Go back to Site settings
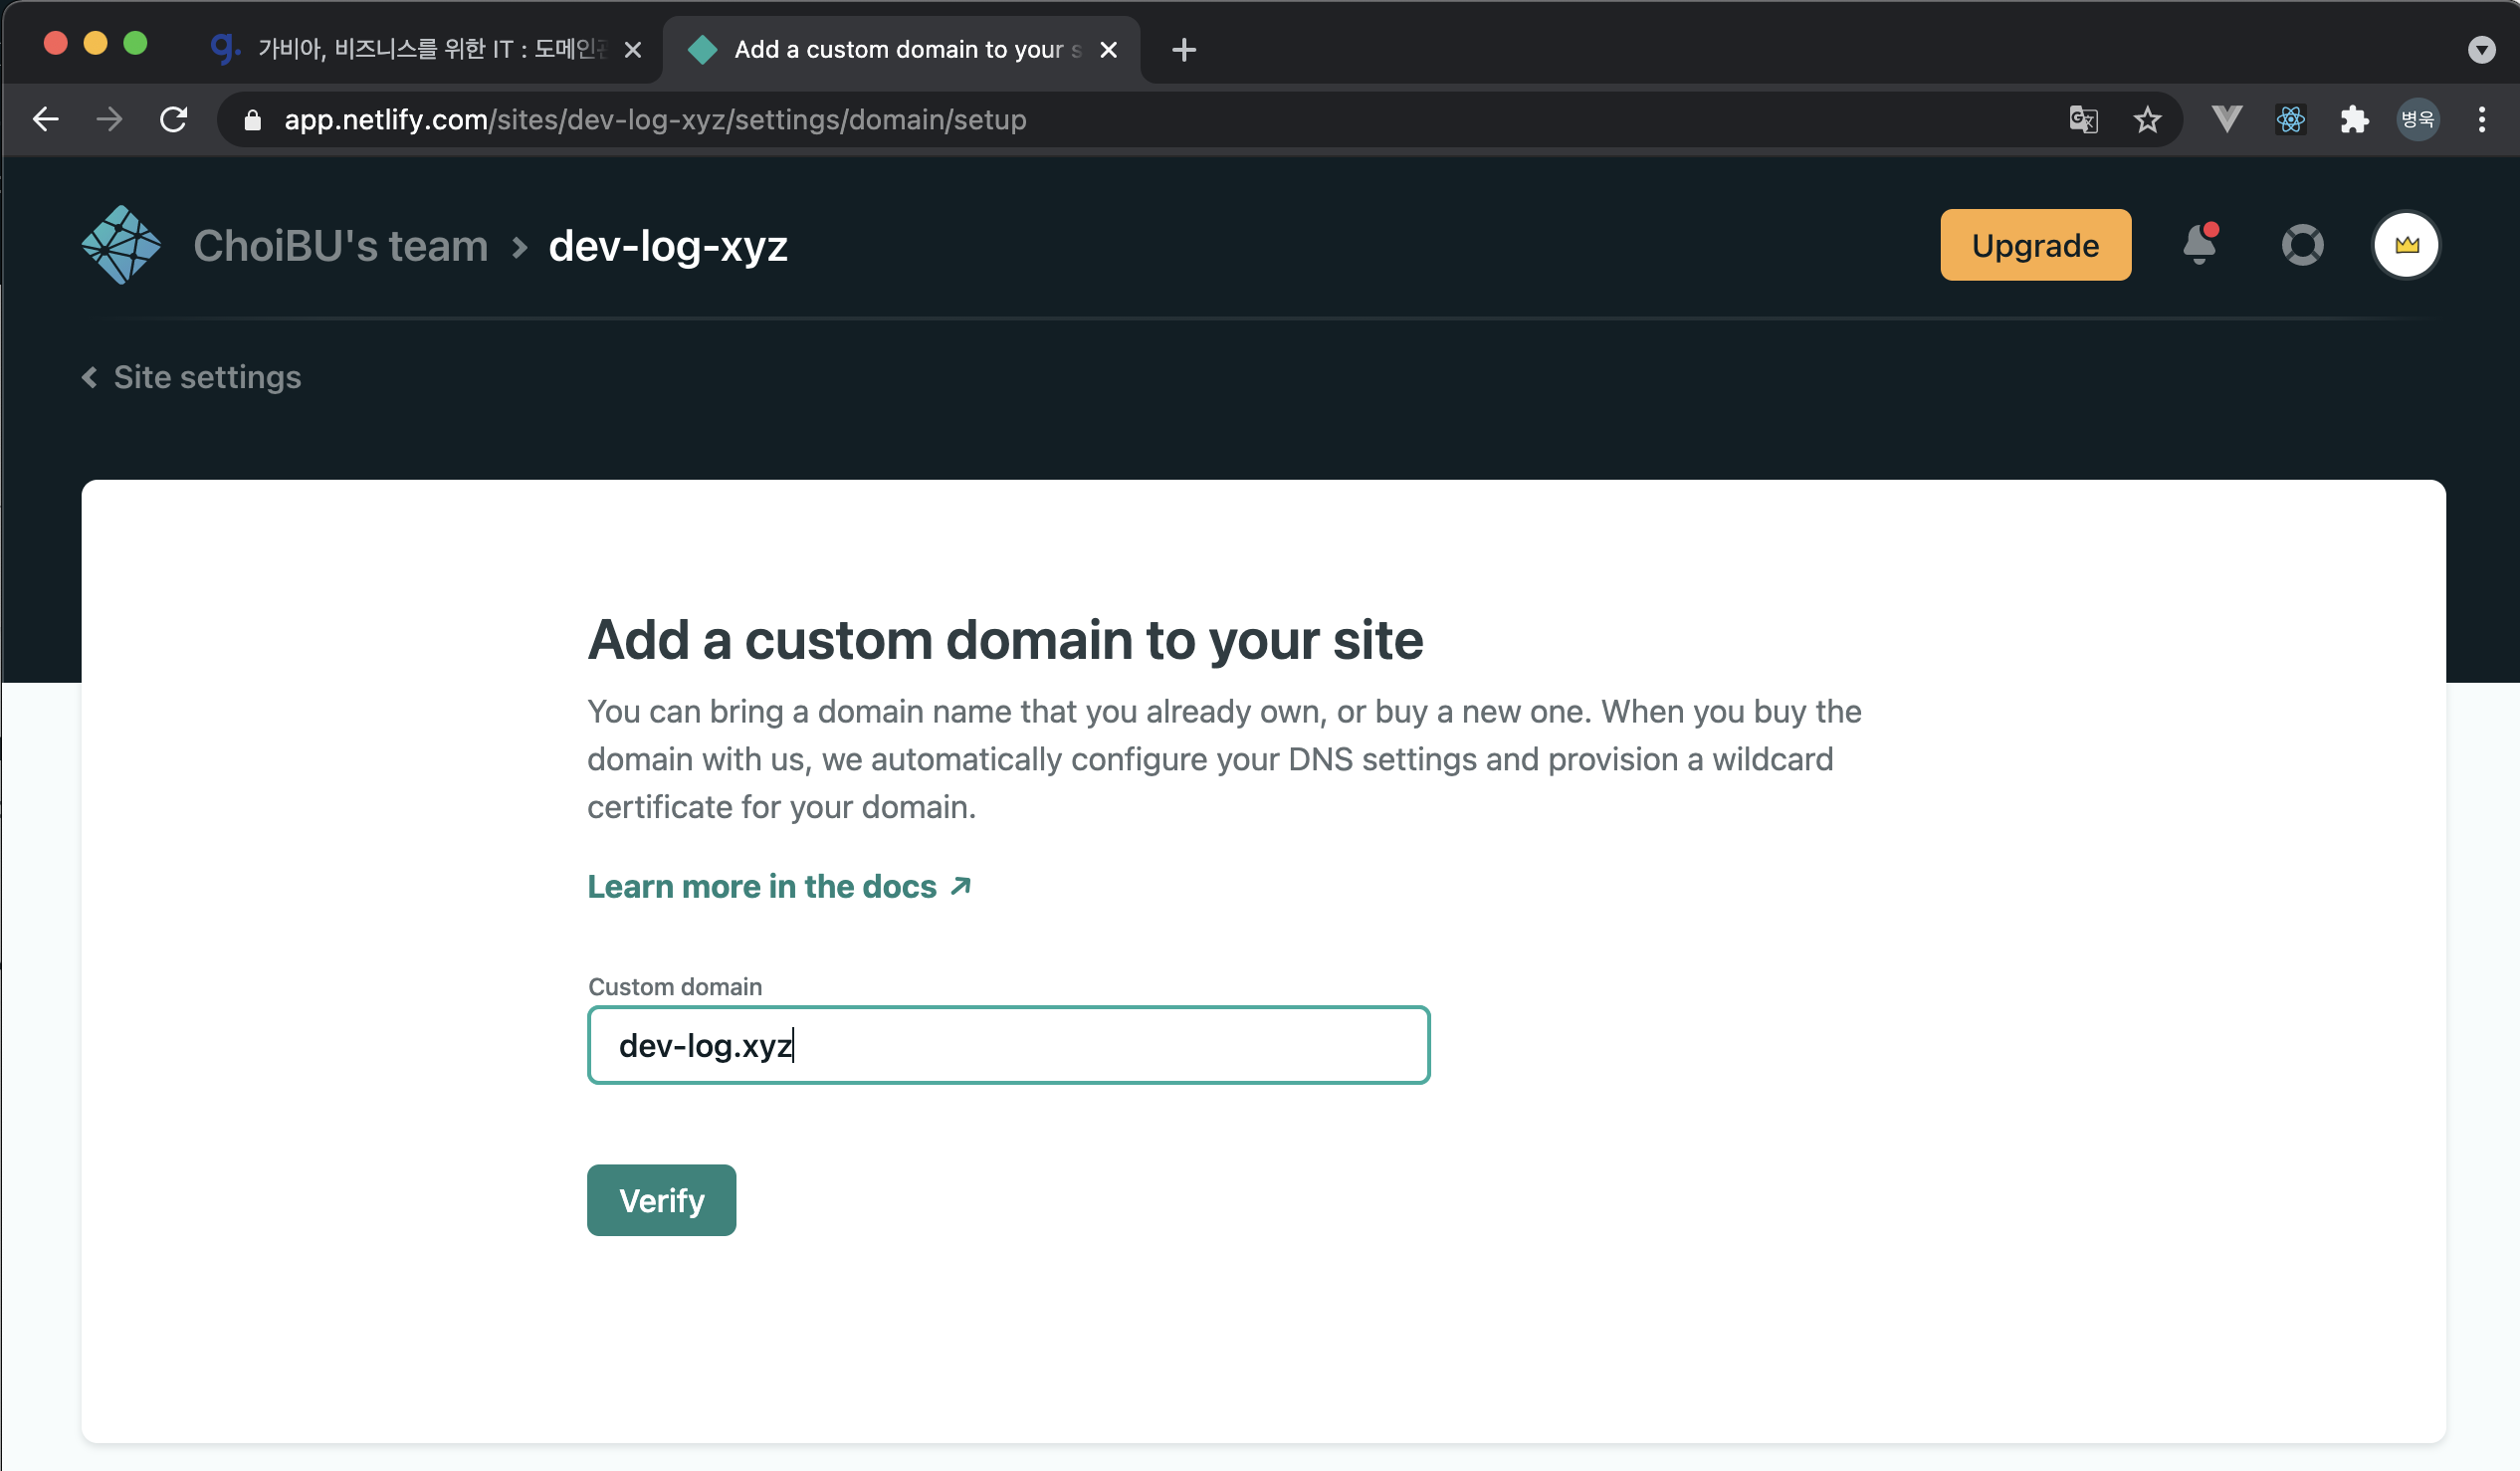The height and width of the screenshot is (1471, 2520). pyautogui.click(x=192, y=377)
